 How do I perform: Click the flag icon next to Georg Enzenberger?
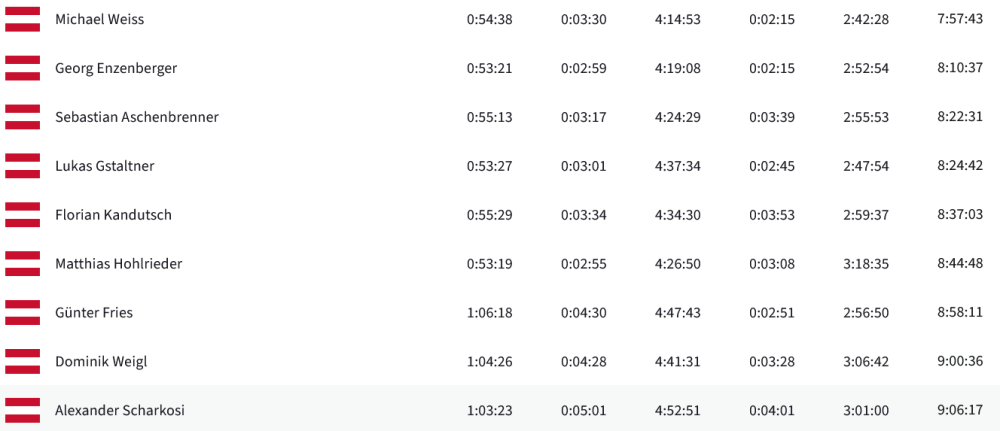click(x=22, y=68)
